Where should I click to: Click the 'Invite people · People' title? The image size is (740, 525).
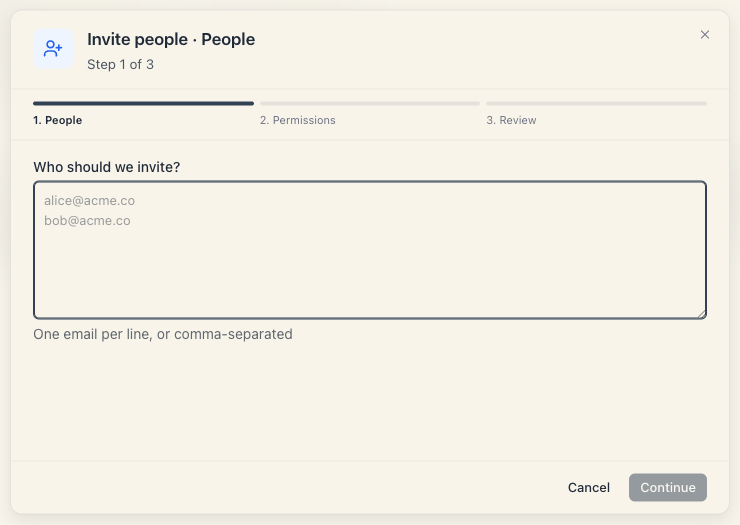pos(171,39)
